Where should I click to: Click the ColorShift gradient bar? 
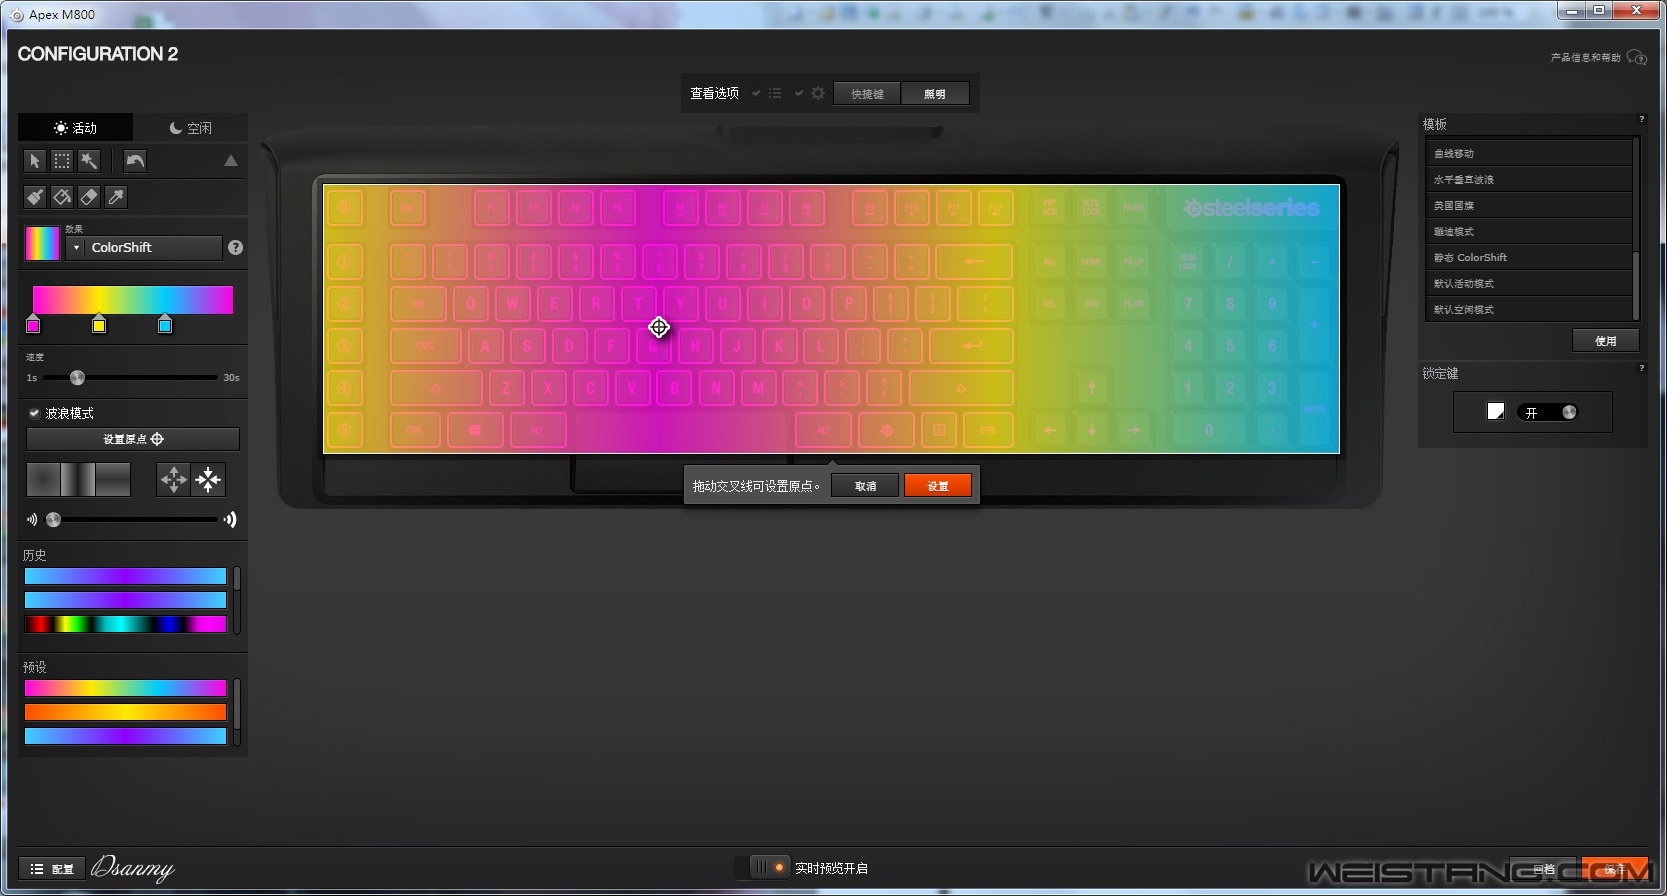133,300
